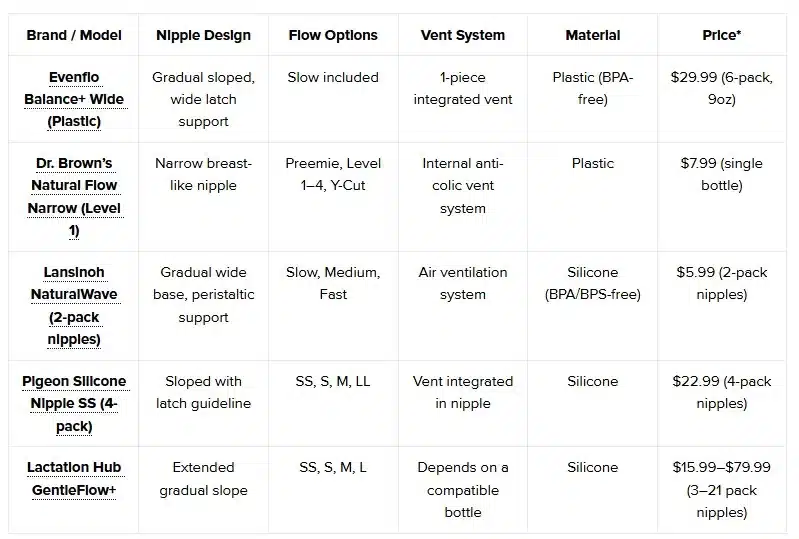Click the Flow Options column header

coord(333,35)
